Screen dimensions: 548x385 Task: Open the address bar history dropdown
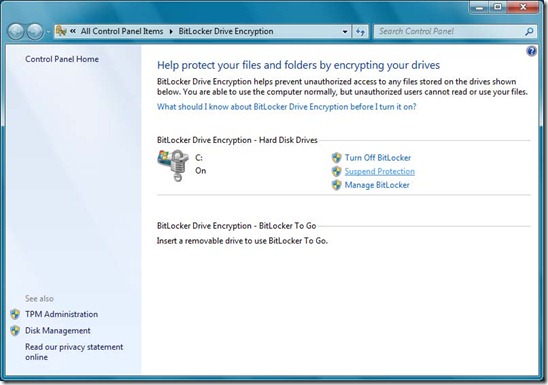[345, 32]
